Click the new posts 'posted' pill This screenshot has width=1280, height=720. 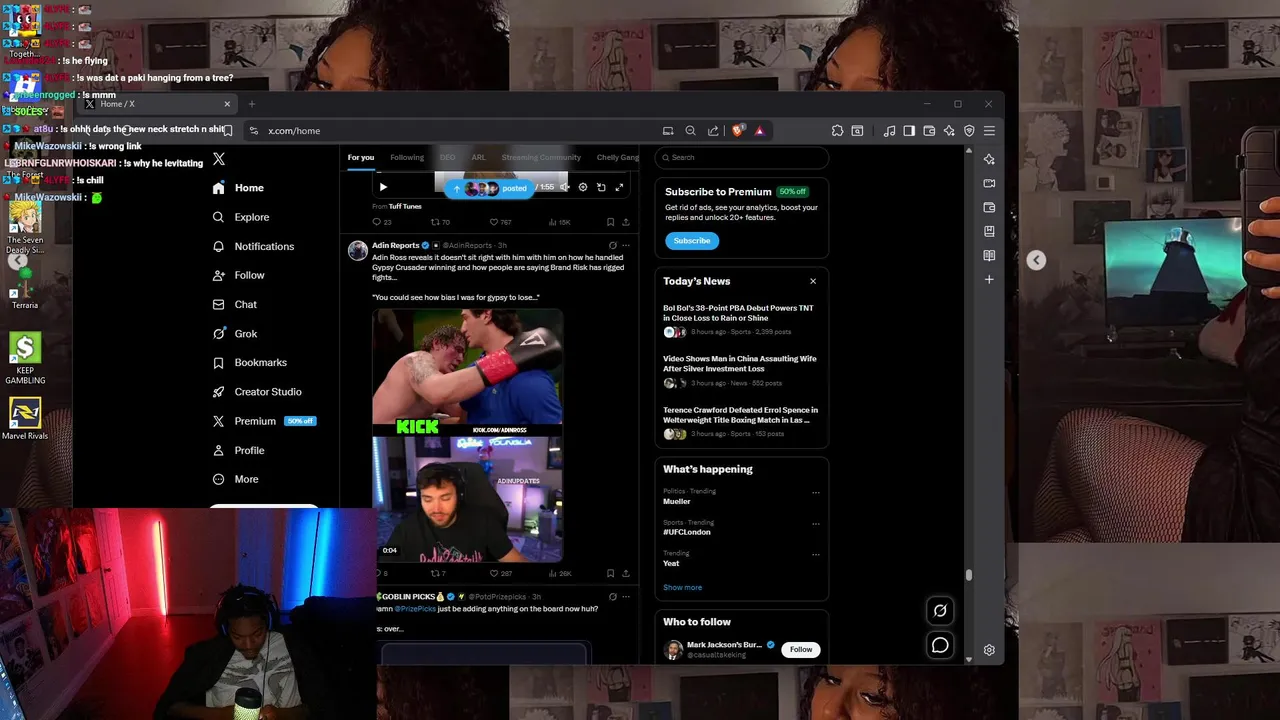tap(490, 188)
